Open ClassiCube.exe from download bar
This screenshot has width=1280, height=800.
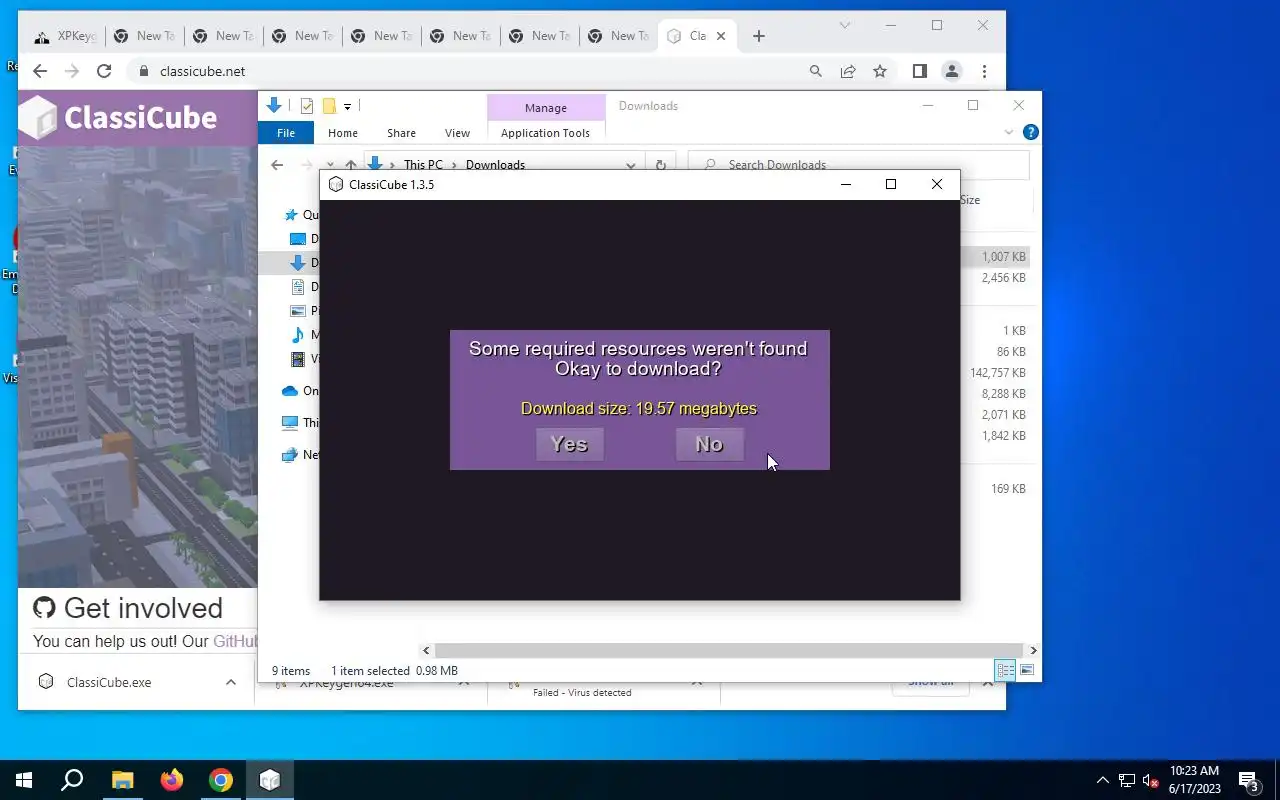[x=109, y=682]
